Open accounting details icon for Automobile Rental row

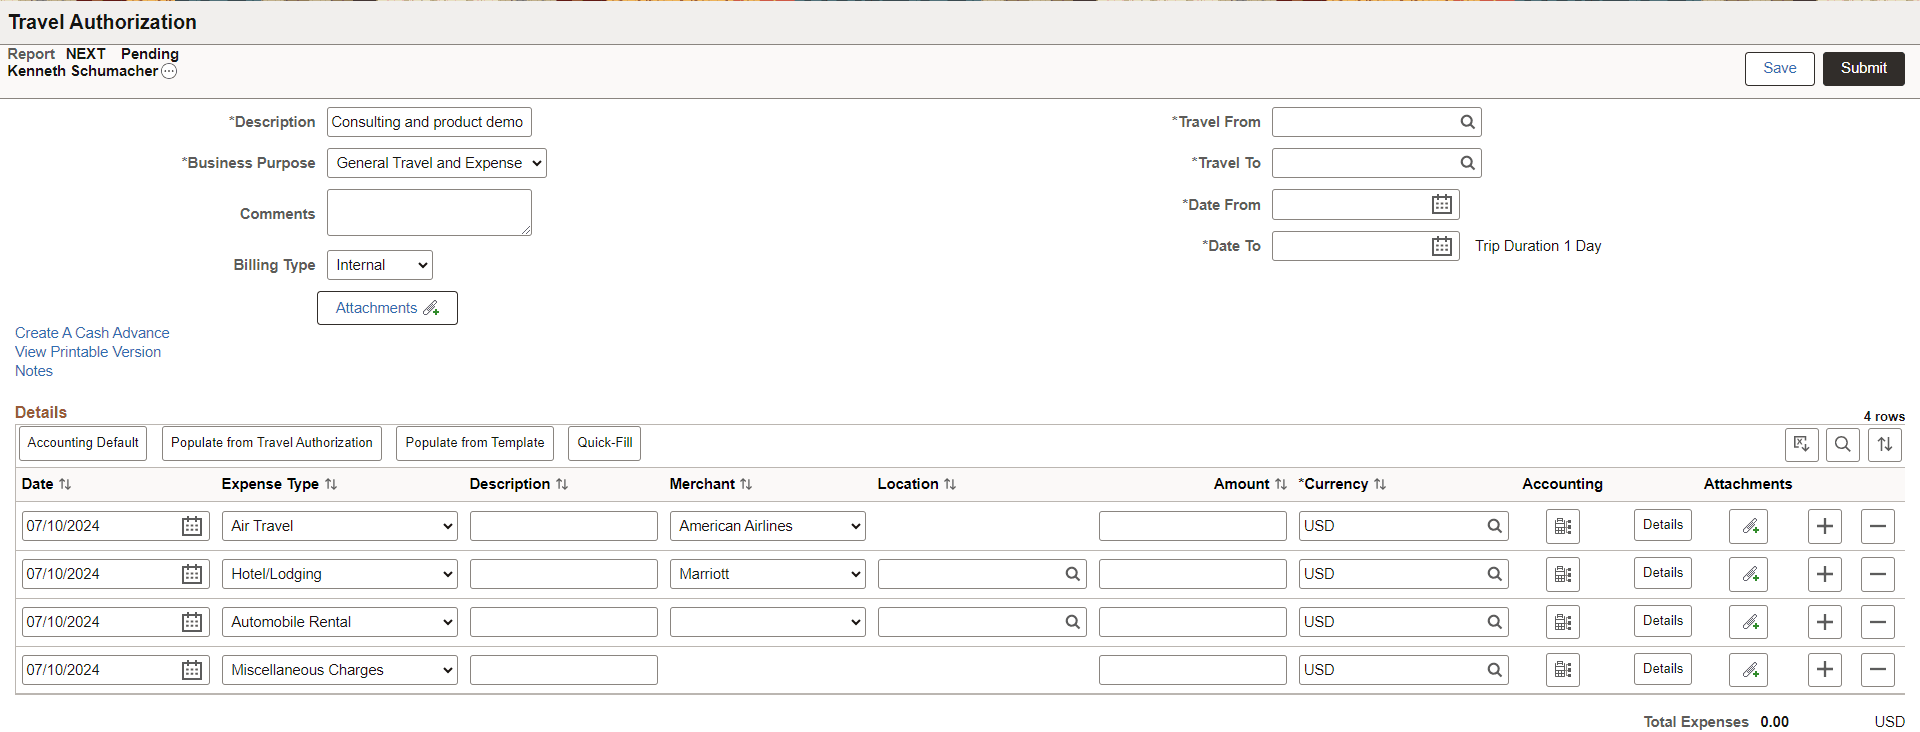1563,622
